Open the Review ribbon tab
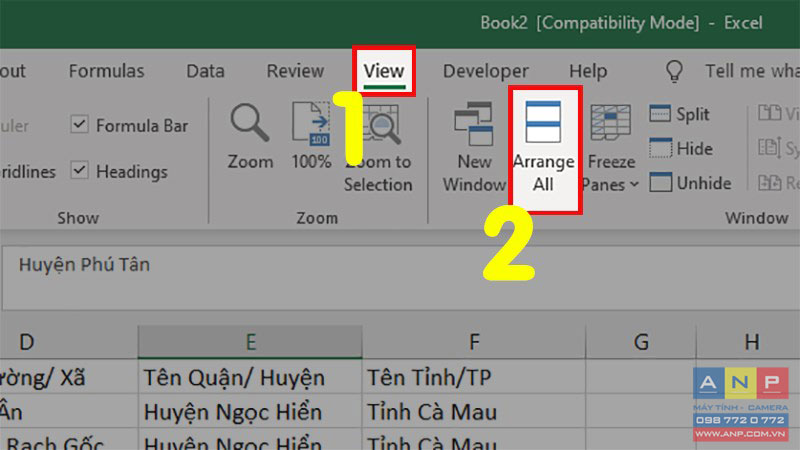The image size is (800, 450). (x=295, y=71)
